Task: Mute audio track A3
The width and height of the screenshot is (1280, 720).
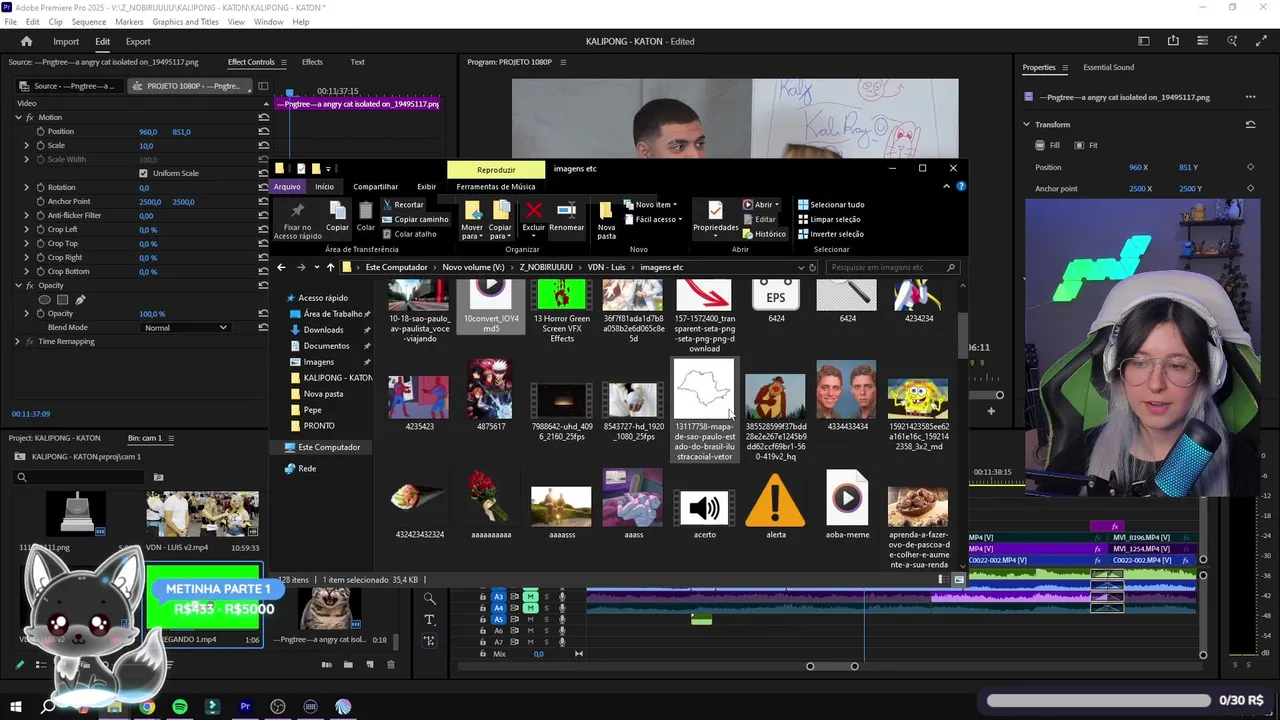Action: pyautogui.click(x=531, y=597)
